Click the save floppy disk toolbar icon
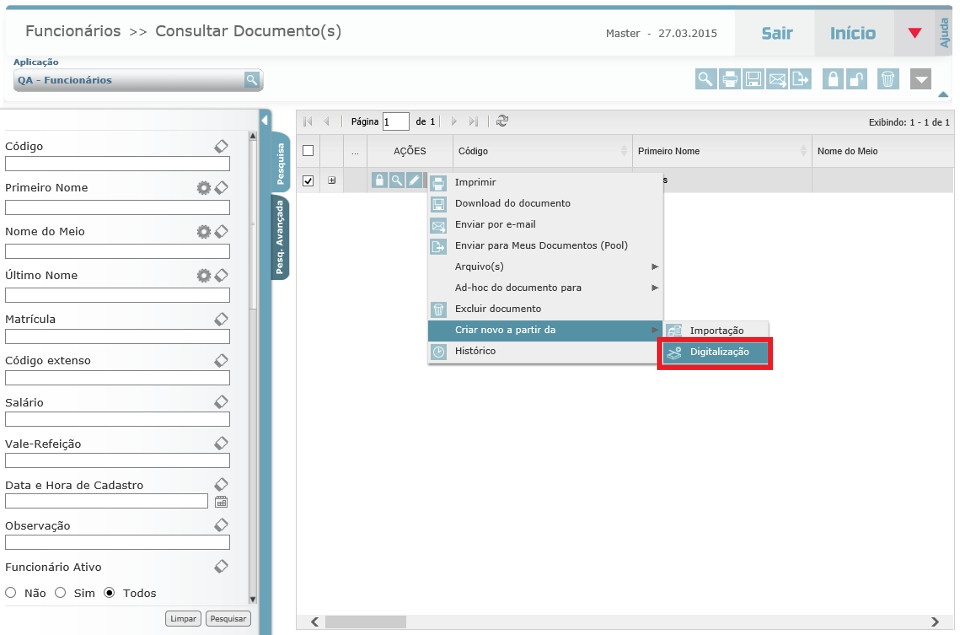 [x=754, y=80]
